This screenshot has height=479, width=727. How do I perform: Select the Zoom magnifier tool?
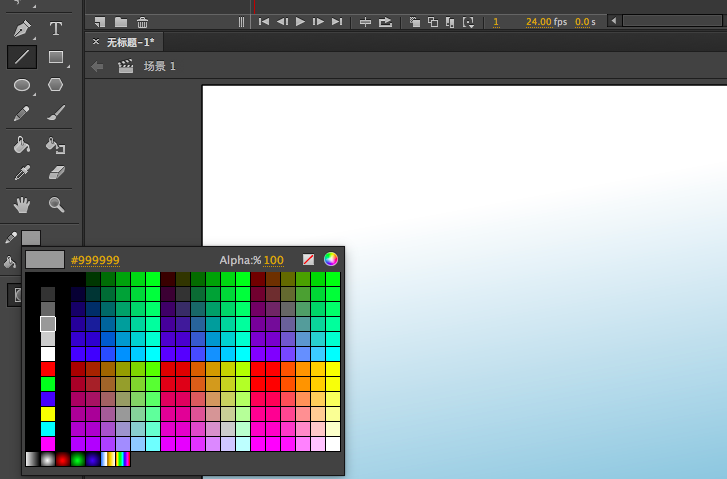click(56, 204)
